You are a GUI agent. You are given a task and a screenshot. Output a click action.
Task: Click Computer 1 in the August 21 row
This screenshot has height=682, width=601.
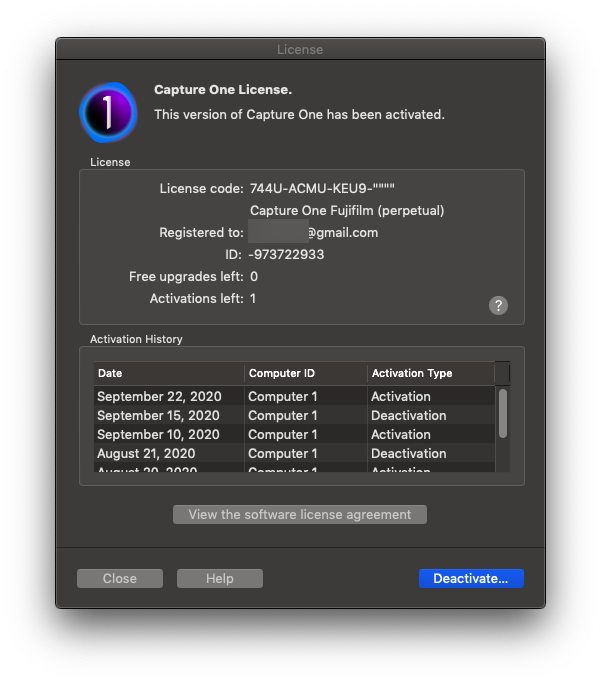(283, 454)
